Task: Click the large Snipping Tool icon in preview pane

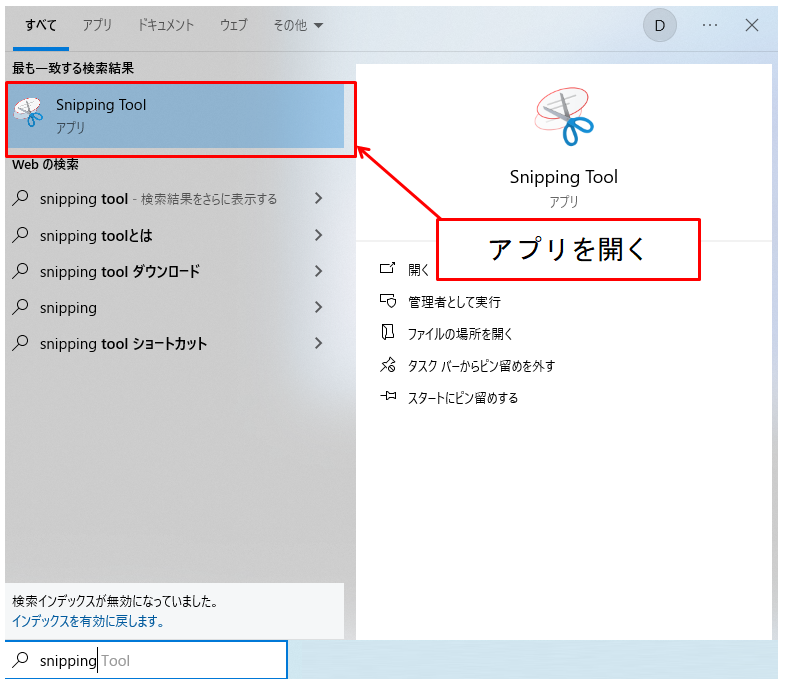Action: tap(564, 117)
